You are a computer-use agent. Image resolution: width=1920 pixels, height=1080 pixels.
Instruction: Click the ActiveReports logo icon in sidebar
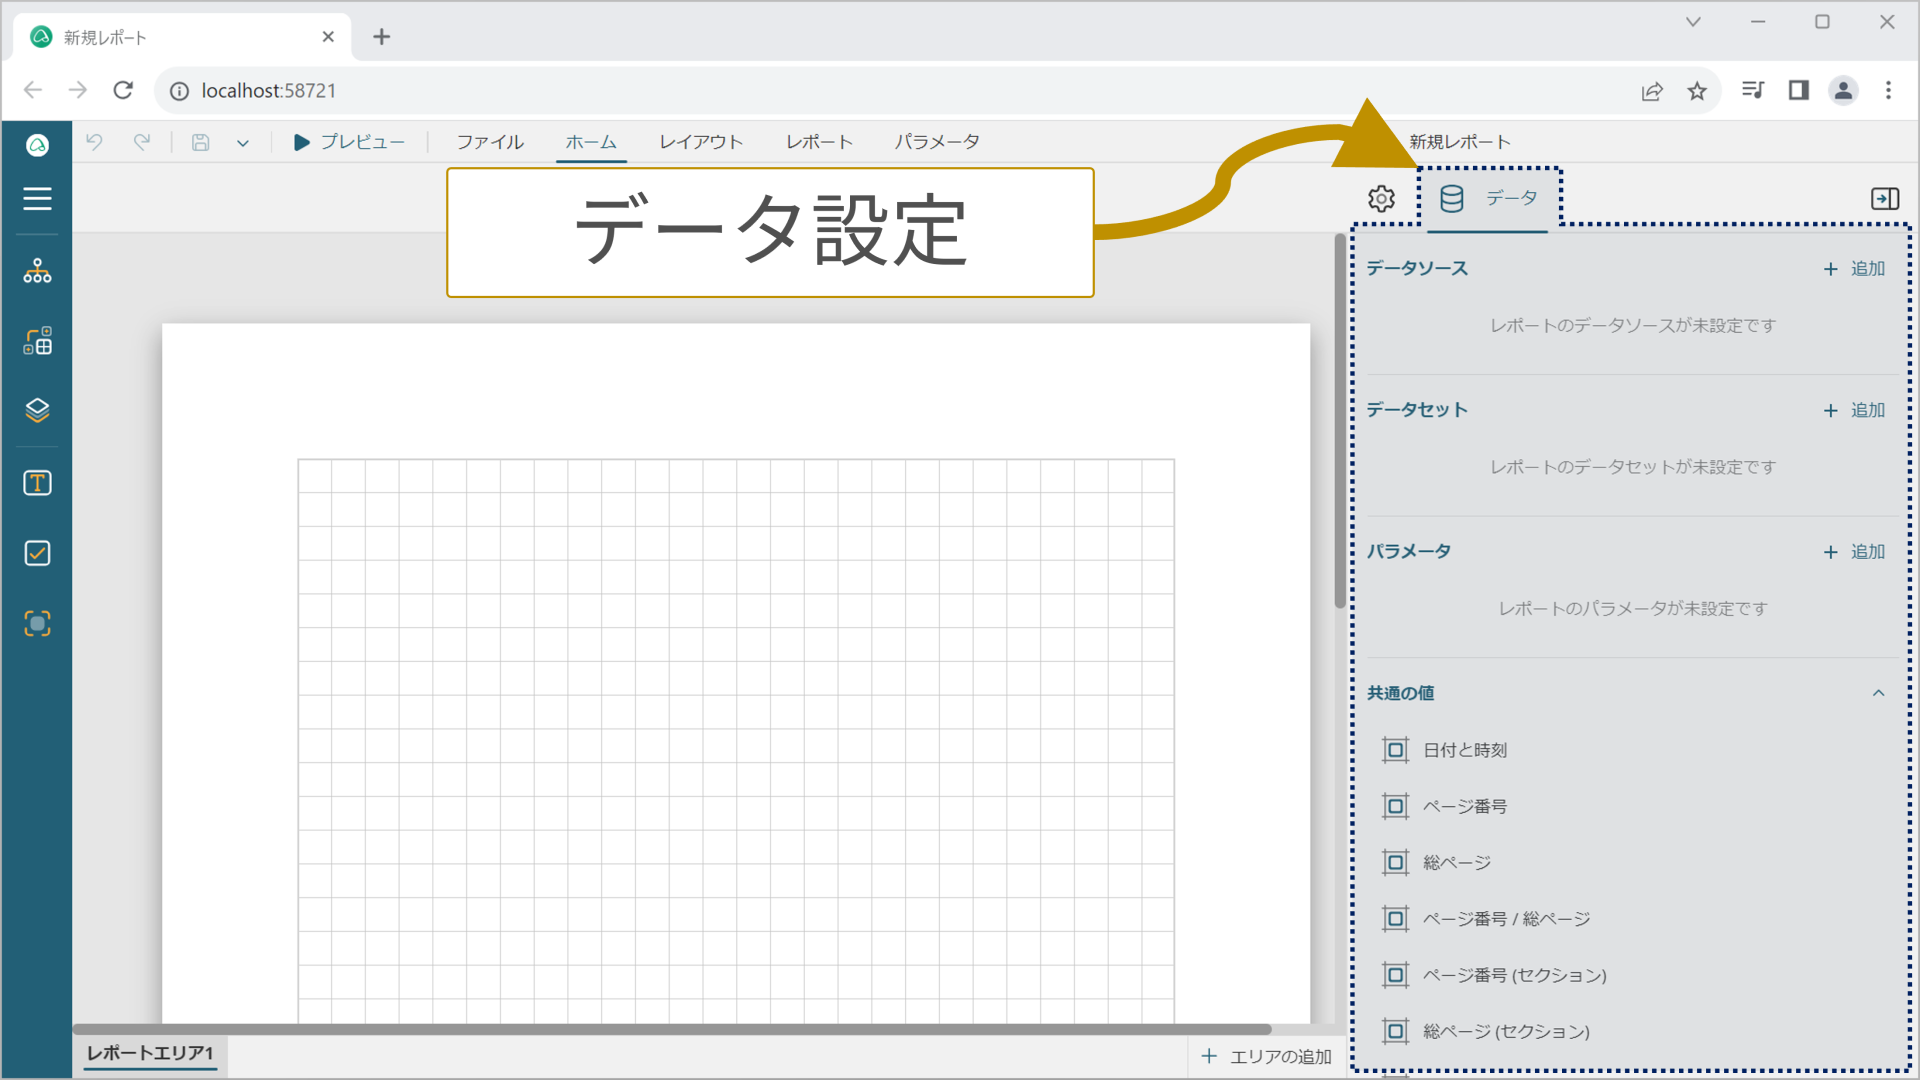coord(37,145)
